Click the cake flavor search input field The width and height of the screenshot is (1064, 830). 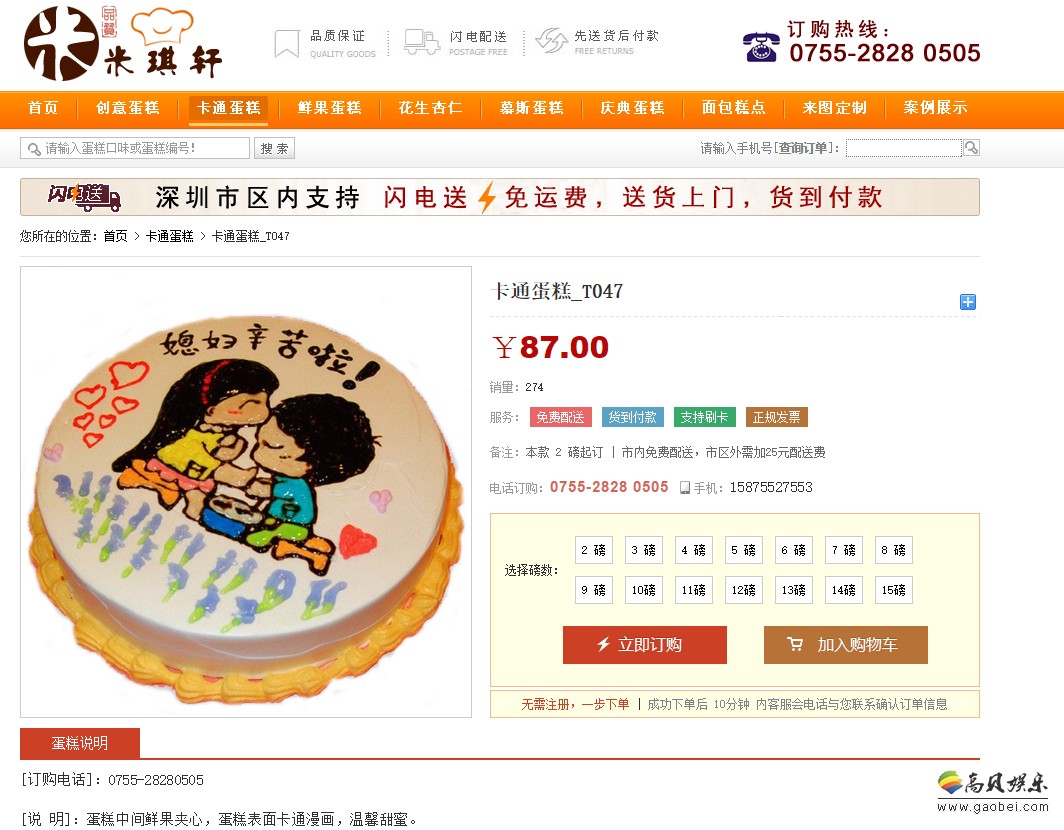(135, 148)
